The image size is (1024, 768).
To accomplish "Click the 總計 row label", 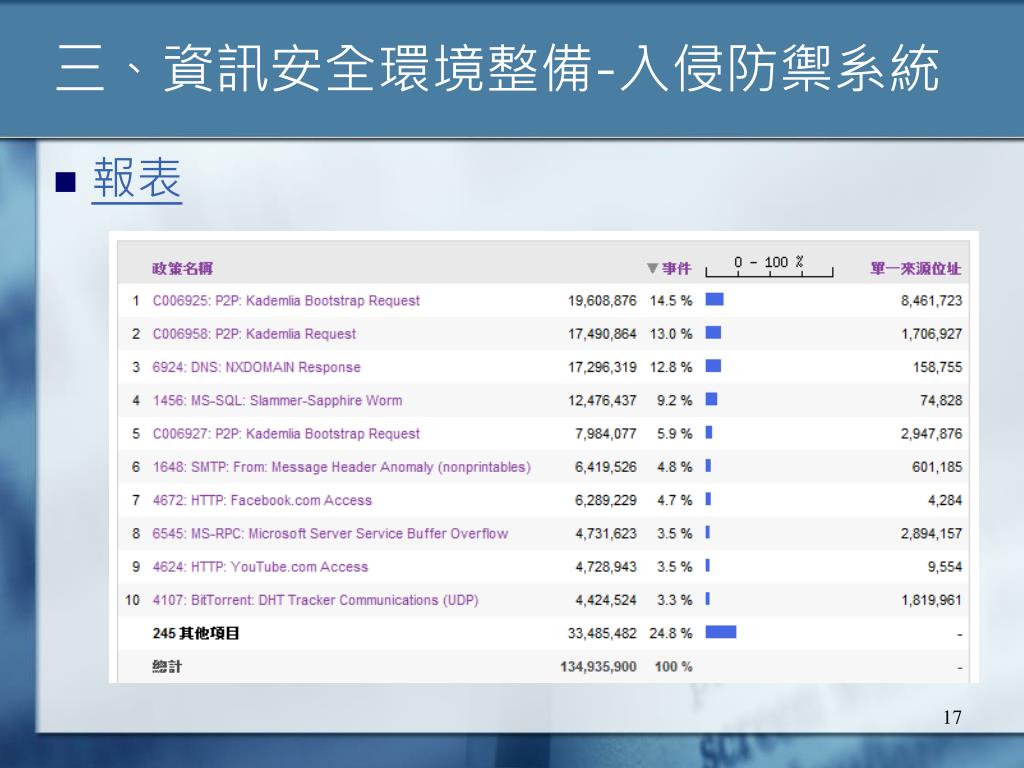I will 167,667.
